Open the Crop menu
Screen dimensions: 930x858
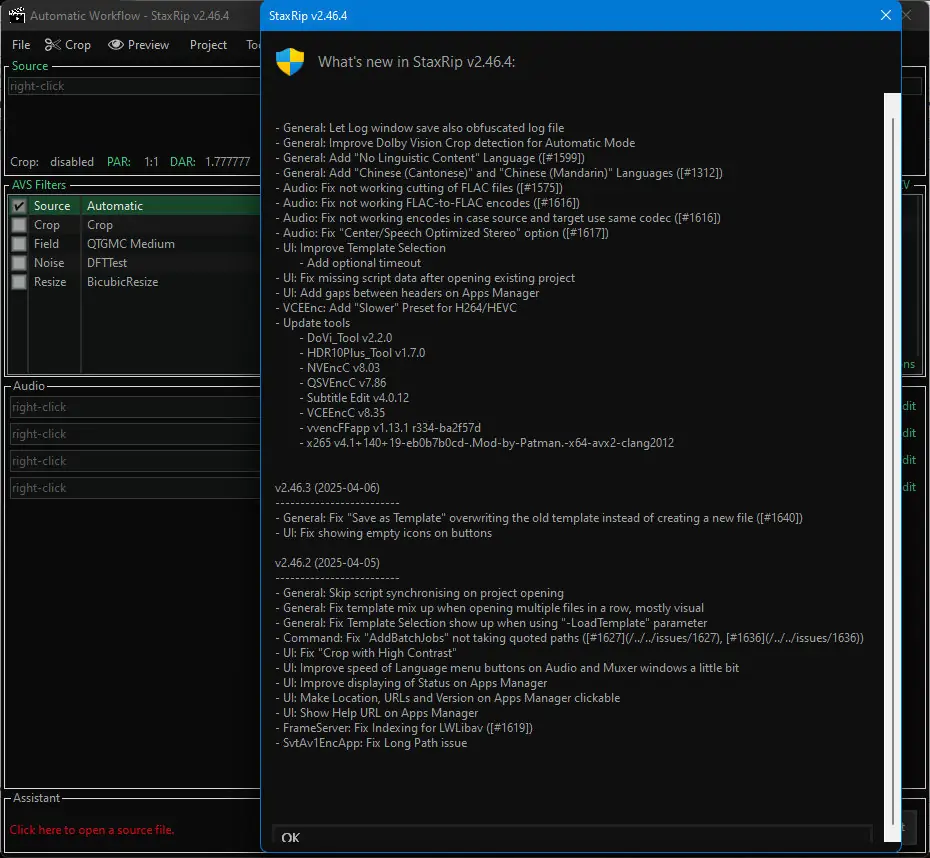point(78,45)
